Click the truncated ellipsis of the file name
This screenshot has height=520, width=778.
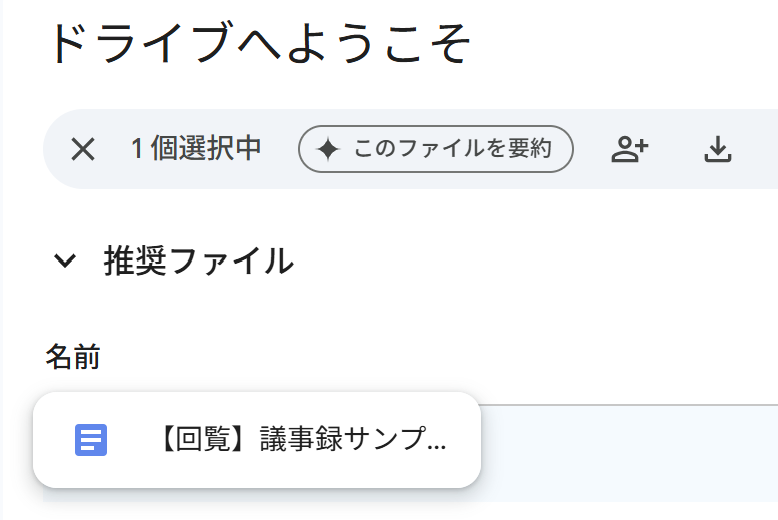[437, 447]
